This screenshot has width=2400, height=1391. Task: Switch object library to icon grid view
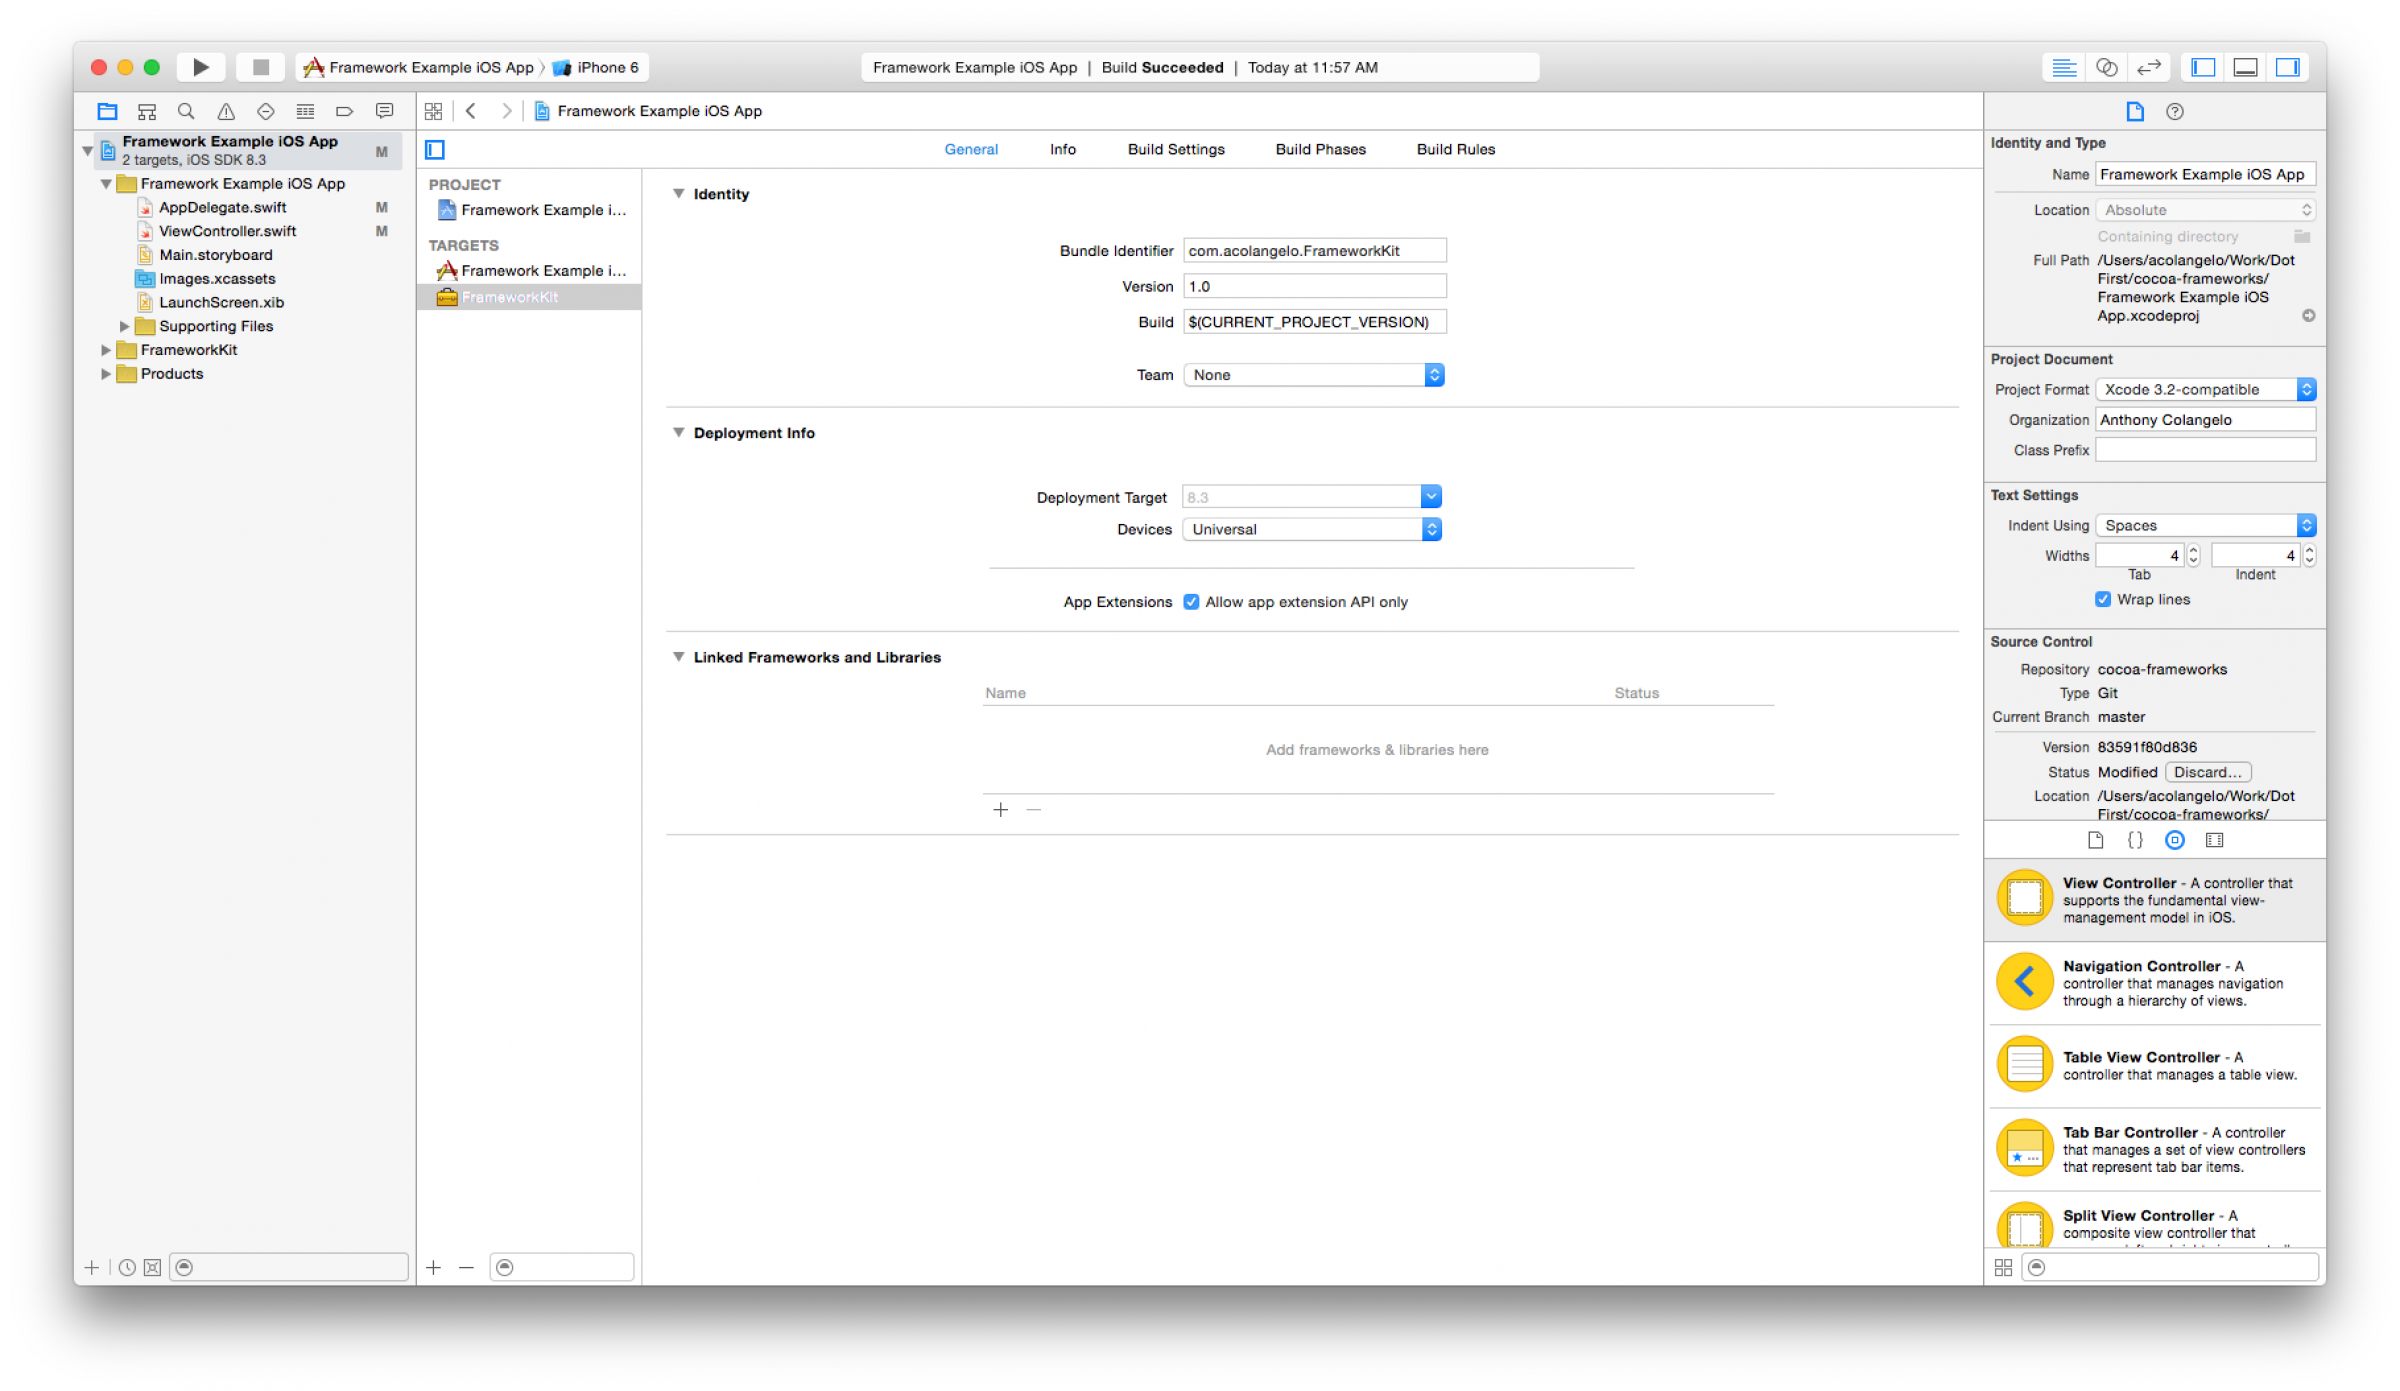coord(2003,1267)
